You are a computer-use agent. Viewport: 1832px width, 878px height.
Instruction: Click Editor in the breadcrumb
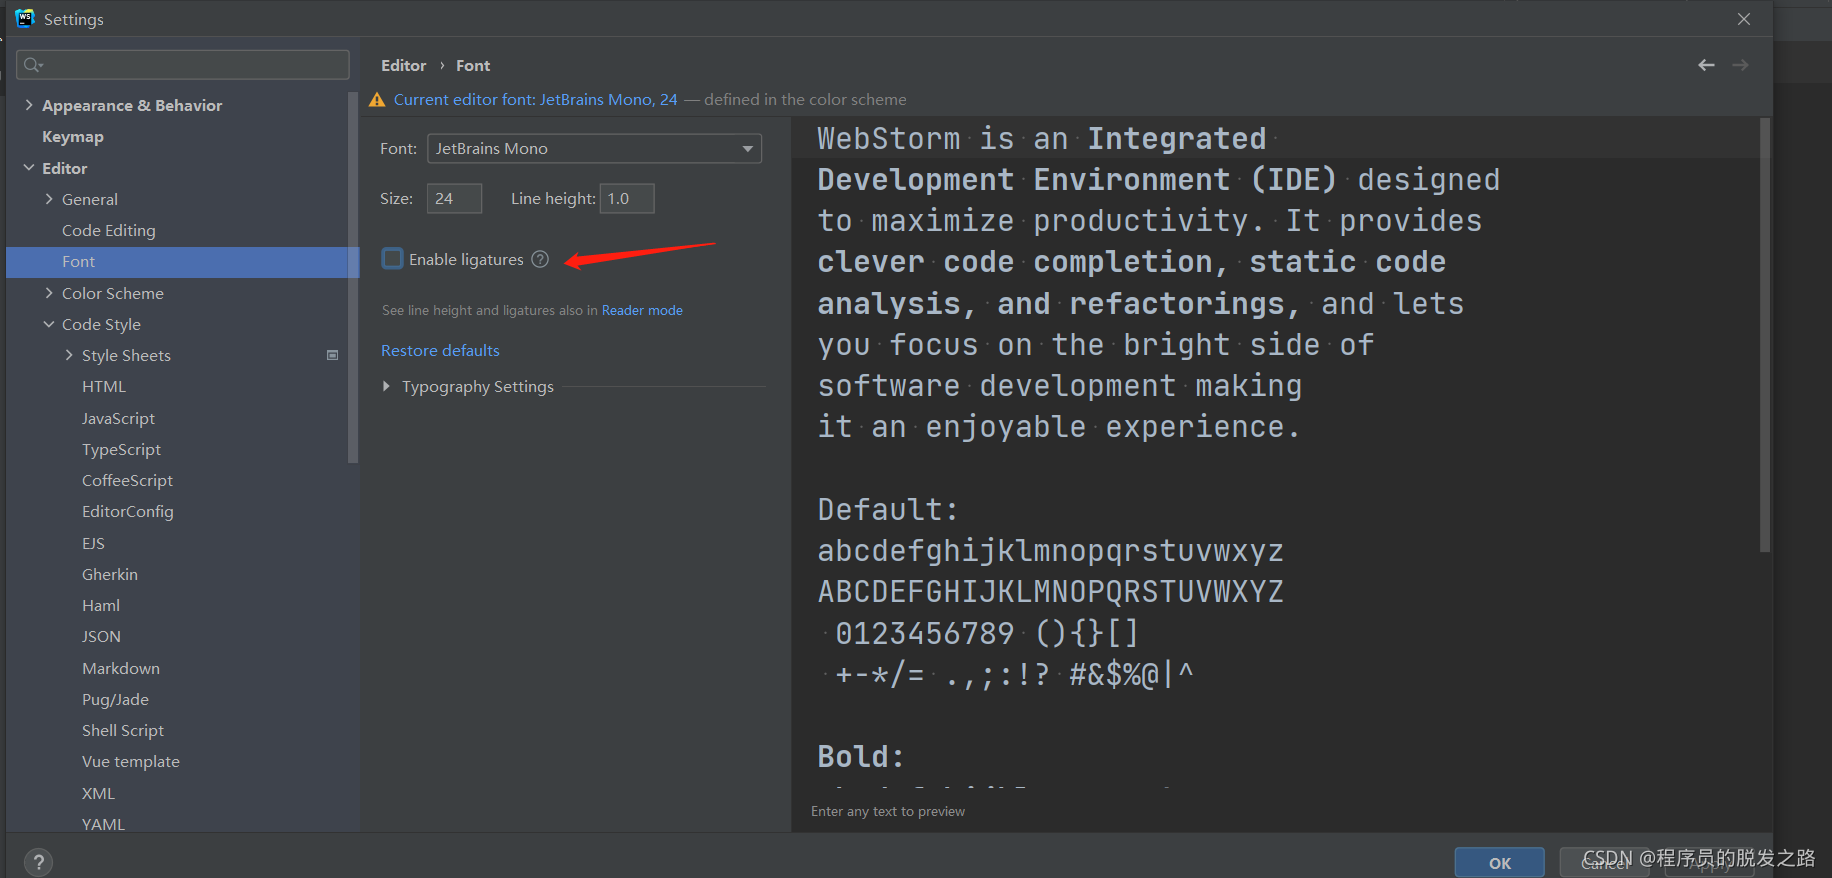coord(403,65)
